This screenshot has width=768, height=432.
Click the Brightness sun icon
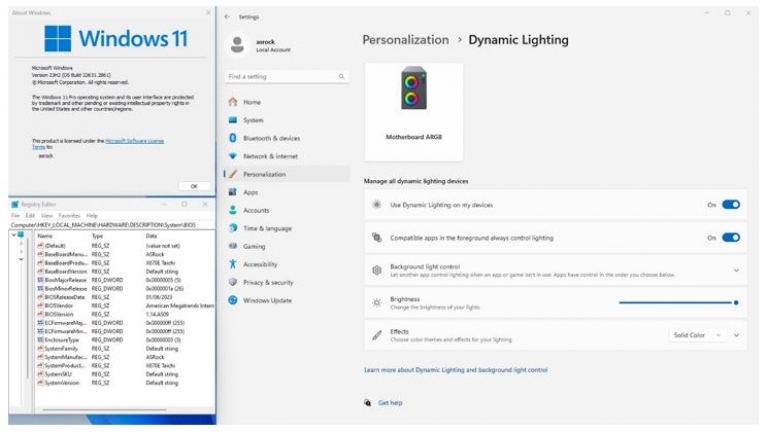[377, 303]
